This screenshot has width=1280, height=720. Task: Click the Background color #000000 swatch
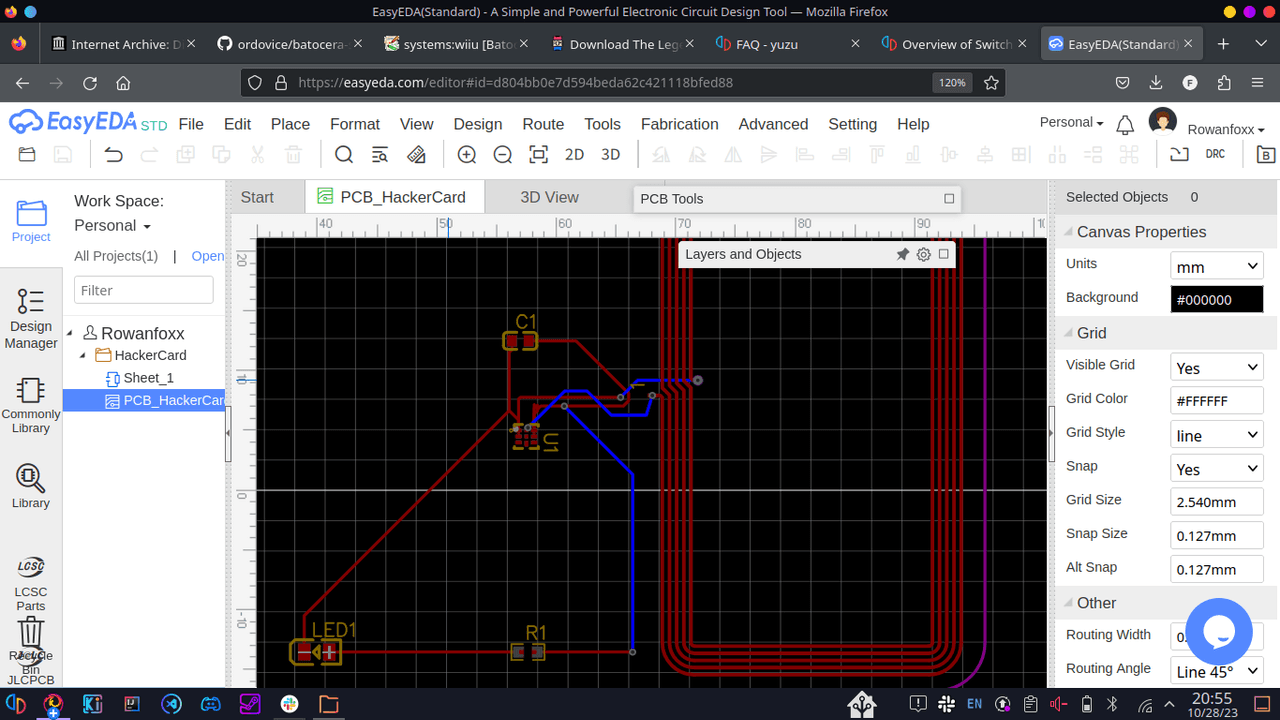click(1216, 299)
